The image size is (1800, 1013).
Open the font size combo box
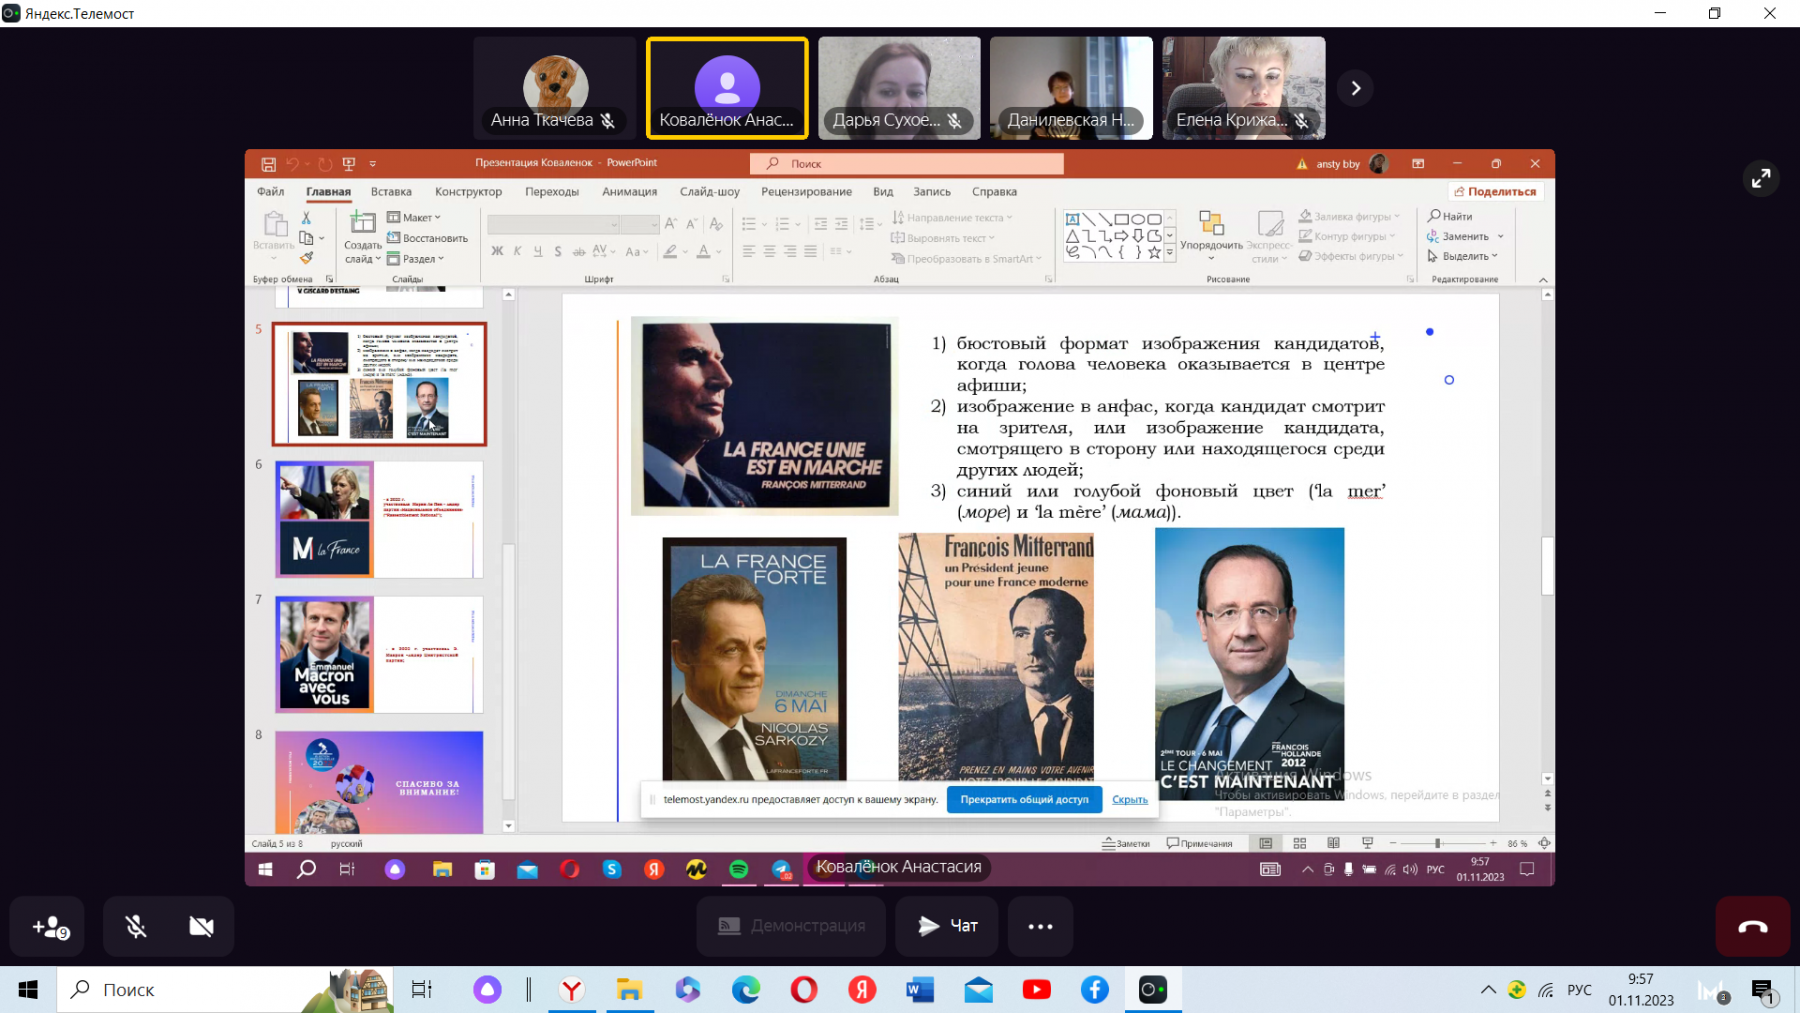pyautogui.click(x=640, y=224)
